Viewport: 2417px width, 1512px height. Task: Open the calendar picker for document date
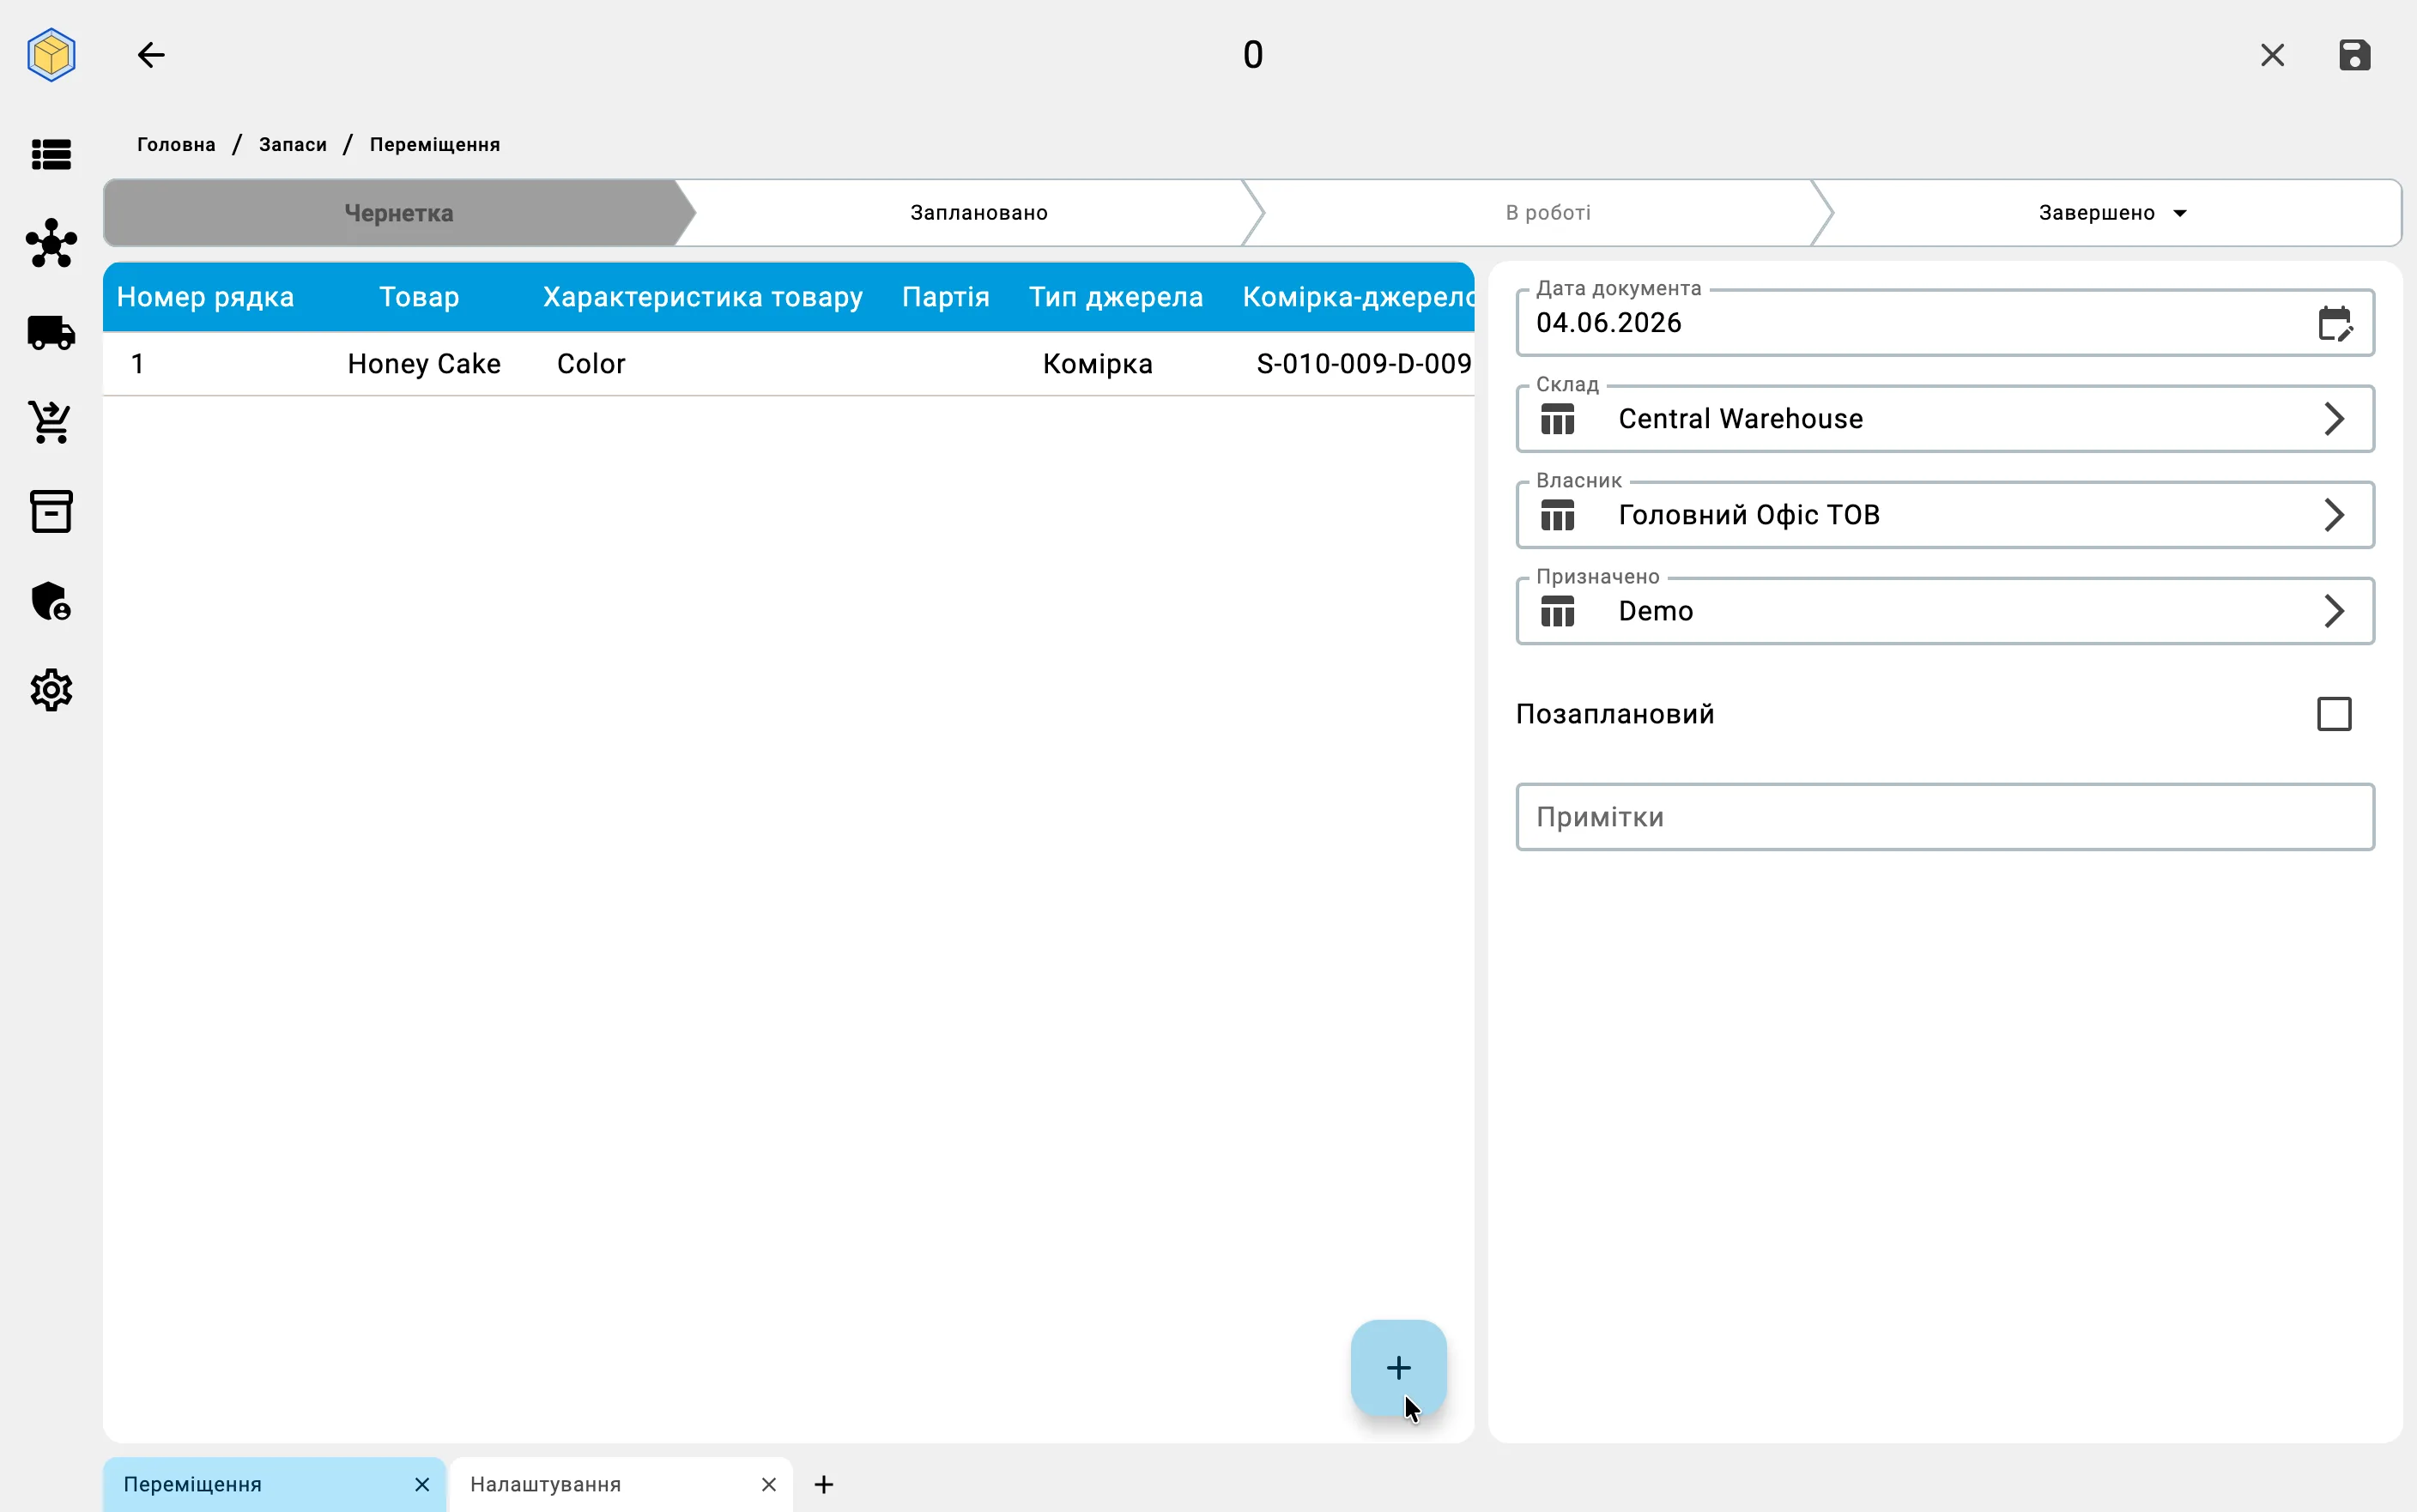[2334, 323]
